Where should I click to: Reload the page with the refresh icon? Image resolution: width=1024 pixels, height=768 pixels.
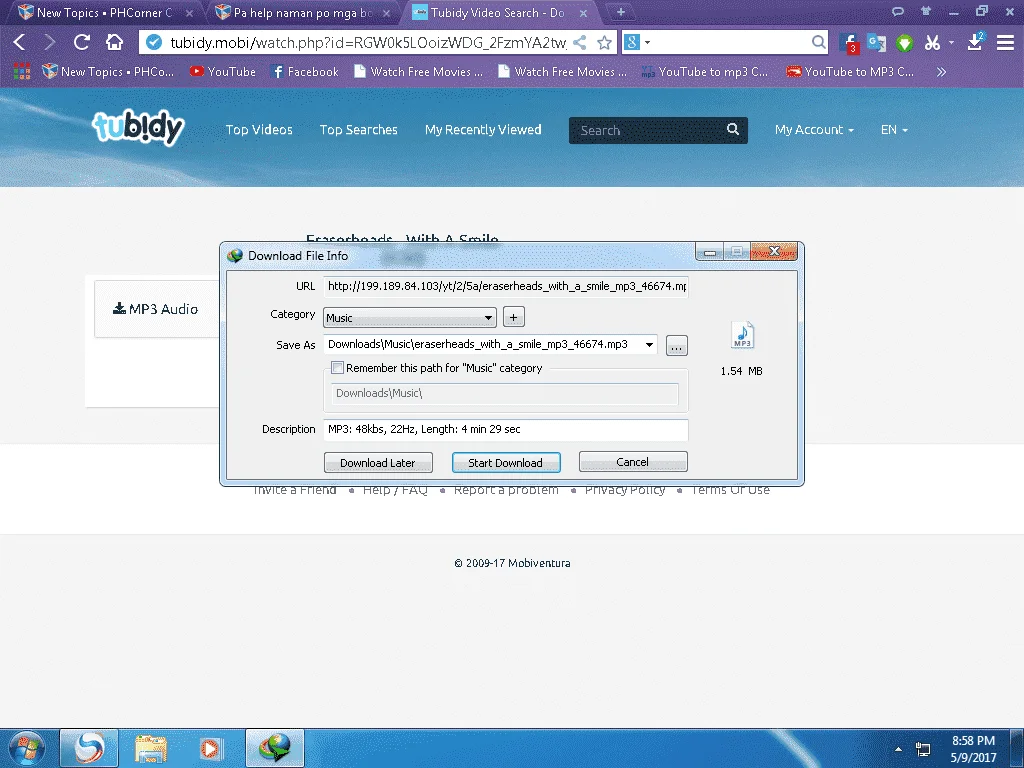(x=82, y=42)
